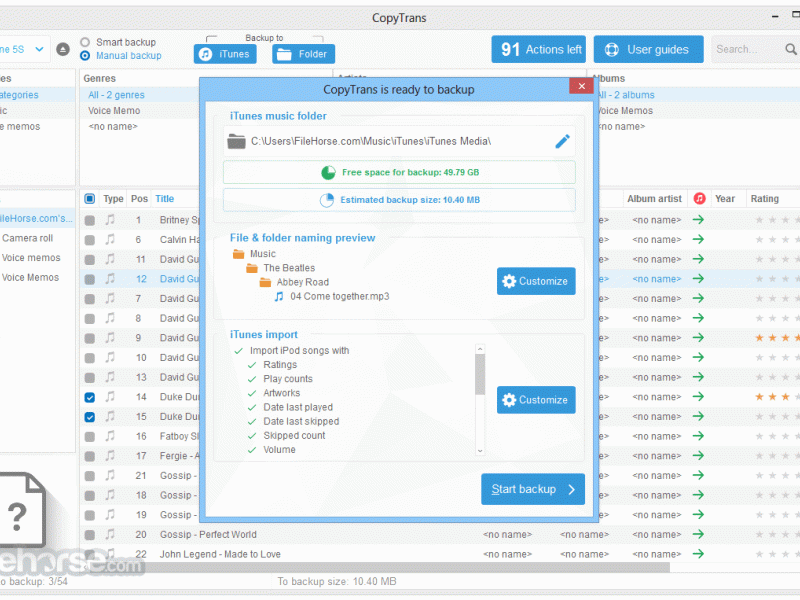
Task: Select All - 2 albums entry
Action: pyautogui.click(x=626, y=95)
